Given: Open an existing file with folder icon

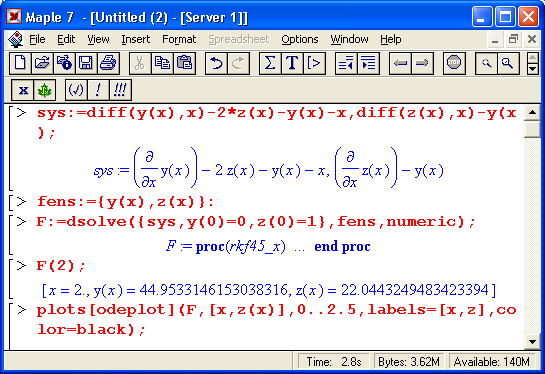Looking at the screenshot, I should click(x=42, y=63).
